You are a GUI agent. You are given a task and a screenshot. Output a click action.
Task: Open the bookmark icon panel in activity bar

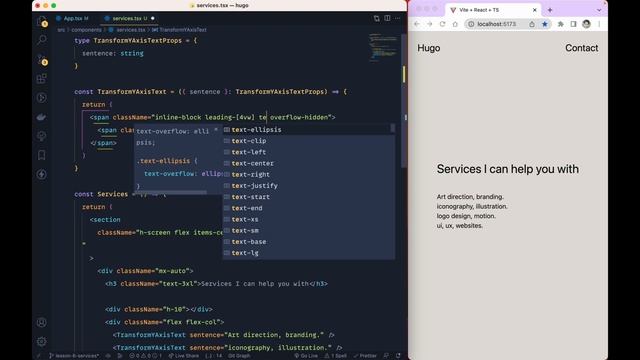tap(42, 155)
